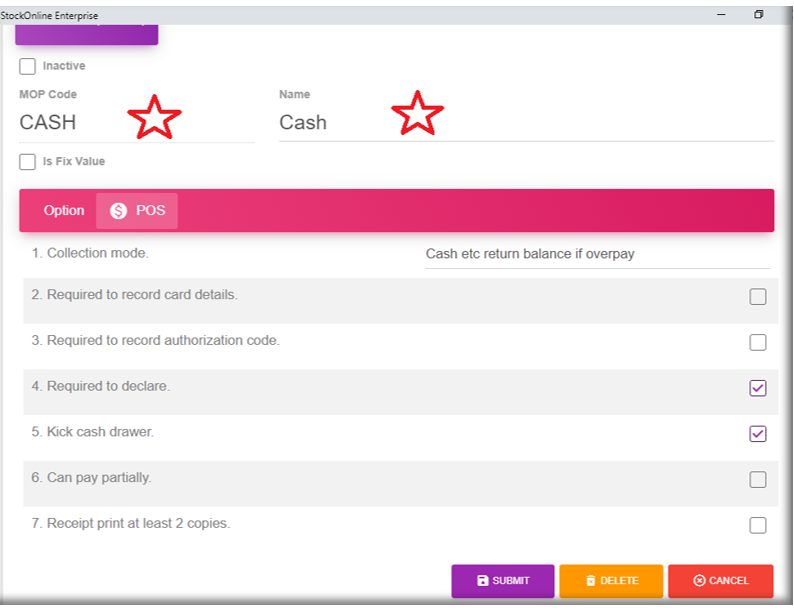Image resolution: width=794 pixels, height=608 pixels.
Task: Enable the Inactive checkbox
Action: click(x=28, y=66)
